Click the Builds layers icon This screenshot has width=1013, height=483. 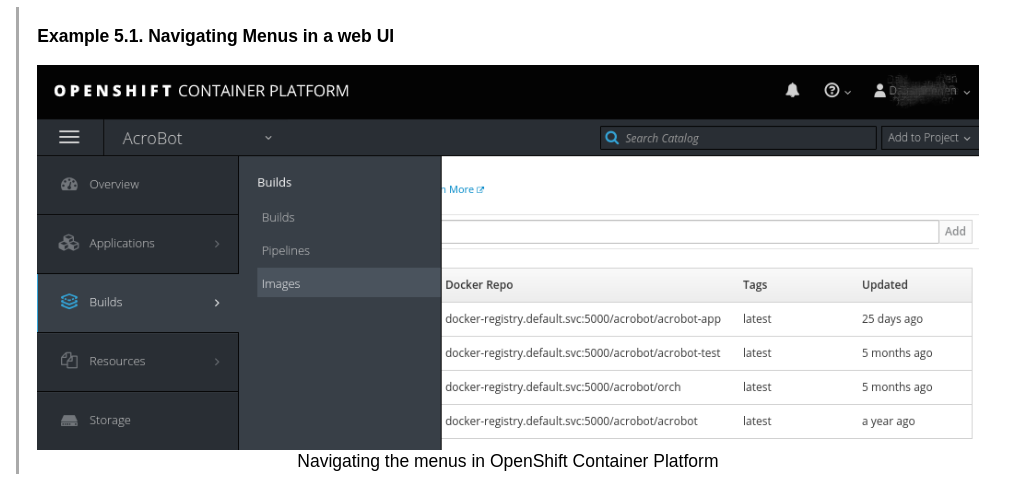click(x=69, y=302)
